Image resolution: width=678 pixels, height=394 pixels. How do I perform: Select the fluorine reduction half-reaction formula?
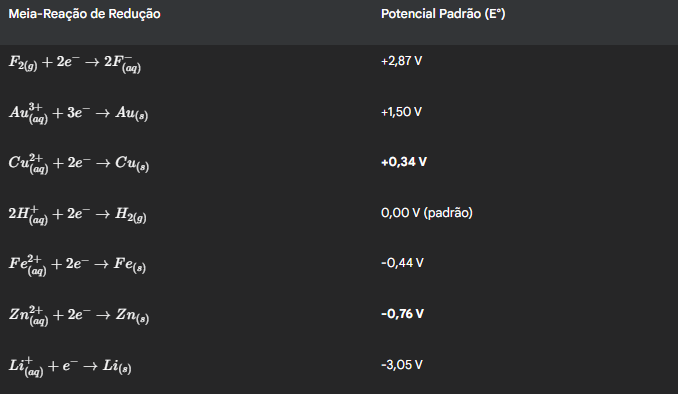(75, 63)
